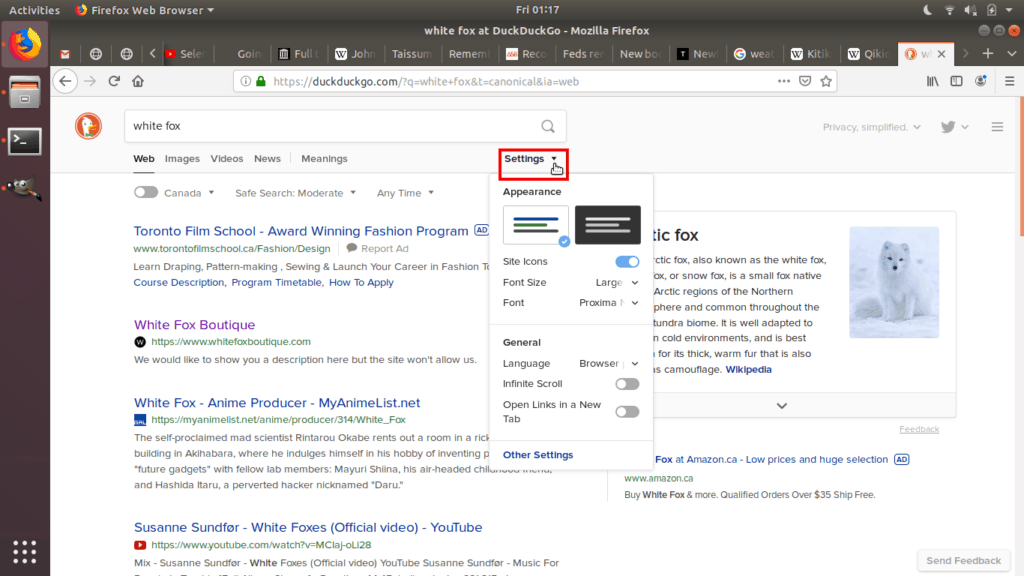Toggle the Canada region switch
The image size is (1024, 576).
pos(146,192)
